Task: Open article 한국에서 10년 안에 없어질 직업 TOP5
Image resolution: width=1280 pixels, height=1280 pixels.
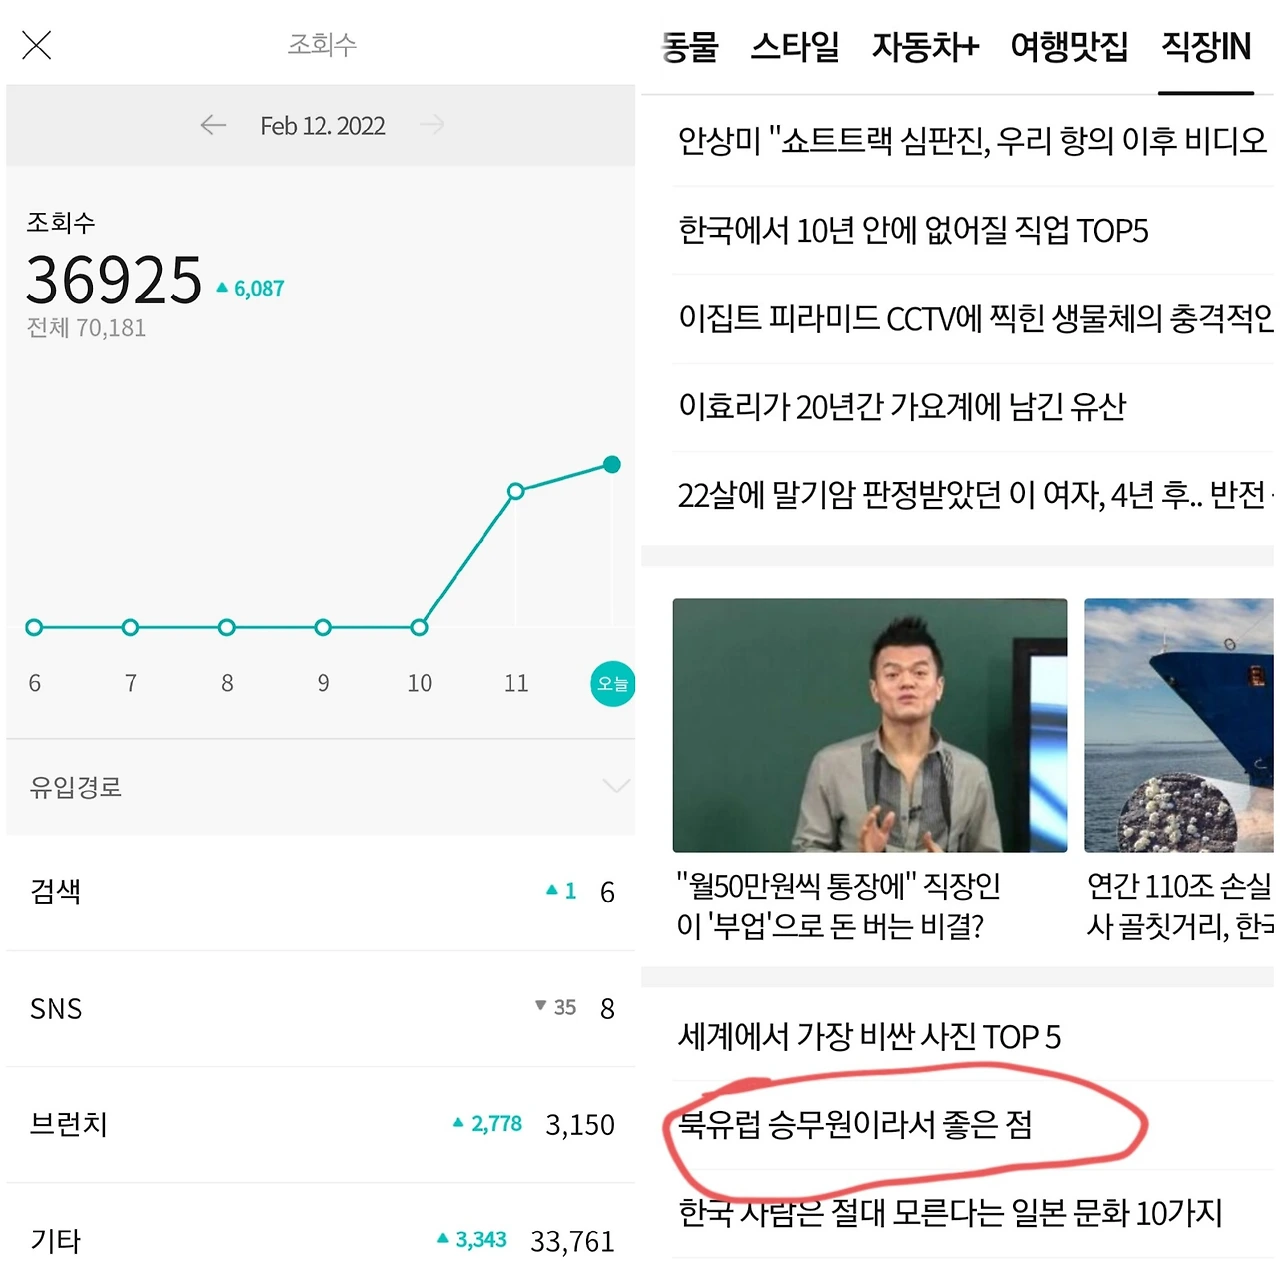Action: click(913, 231)
